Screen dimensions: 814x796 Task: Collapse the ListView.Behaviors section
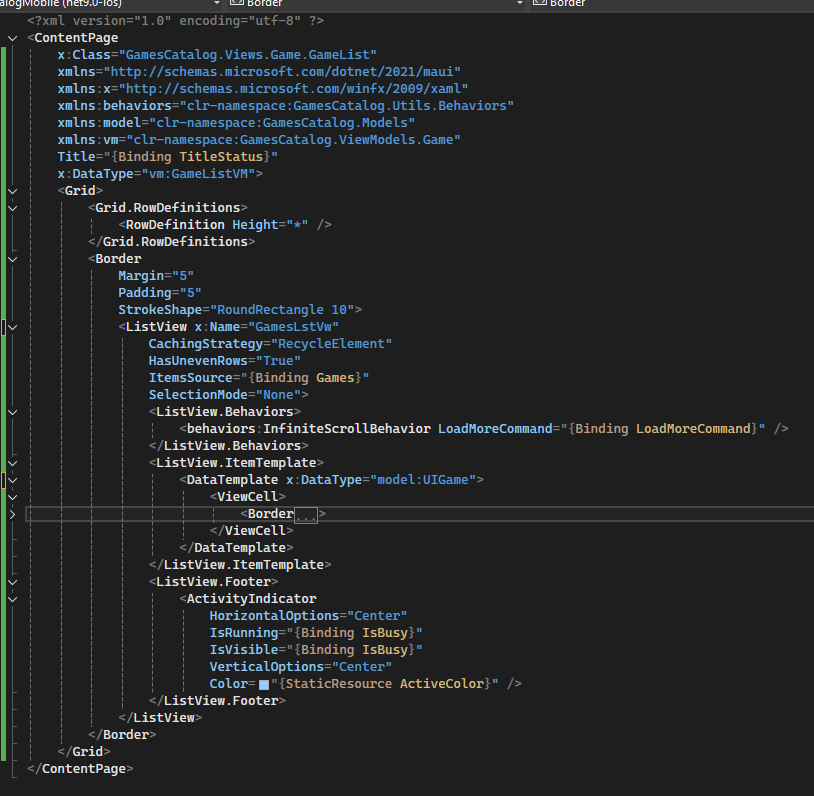coord(12,411)
